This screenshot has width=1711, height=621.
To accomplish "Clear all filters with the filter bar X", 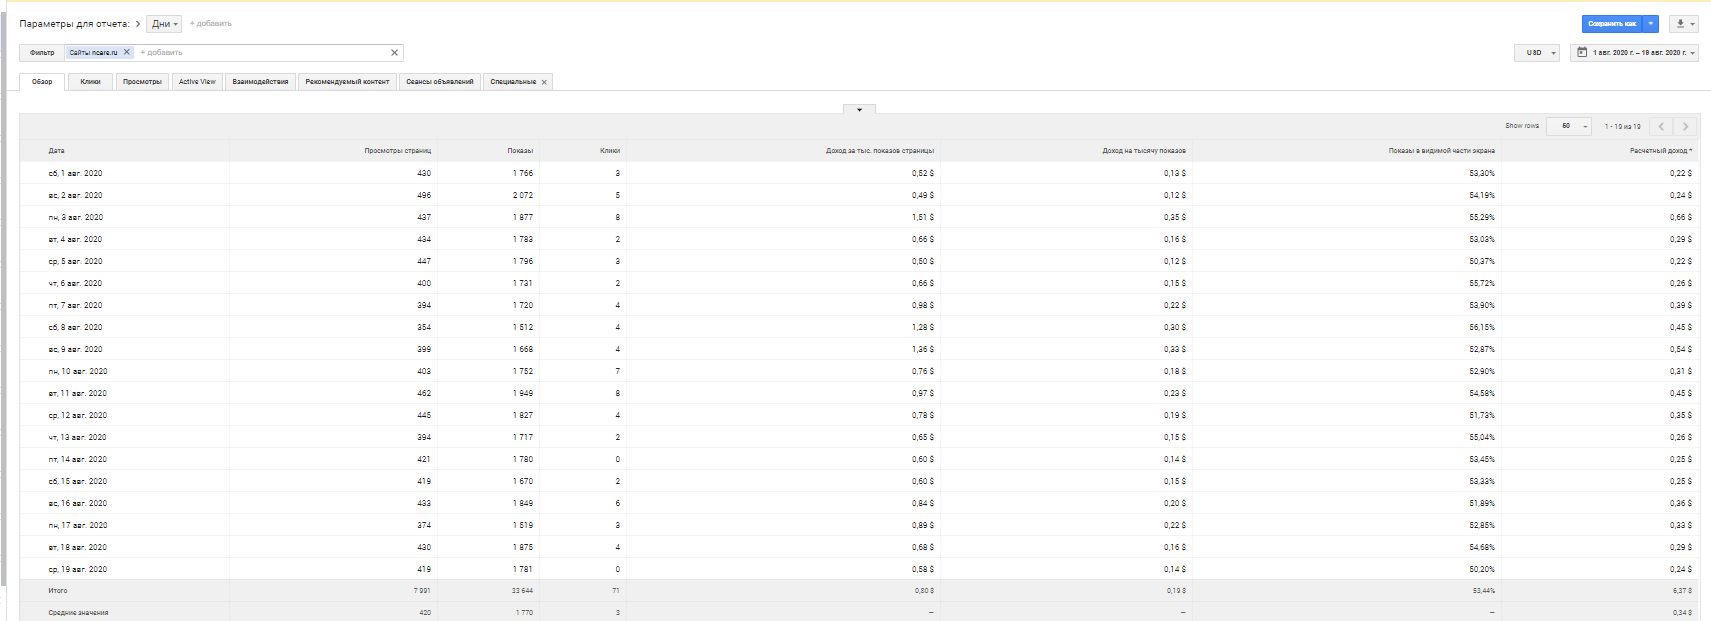I will [x=394, y=53].
